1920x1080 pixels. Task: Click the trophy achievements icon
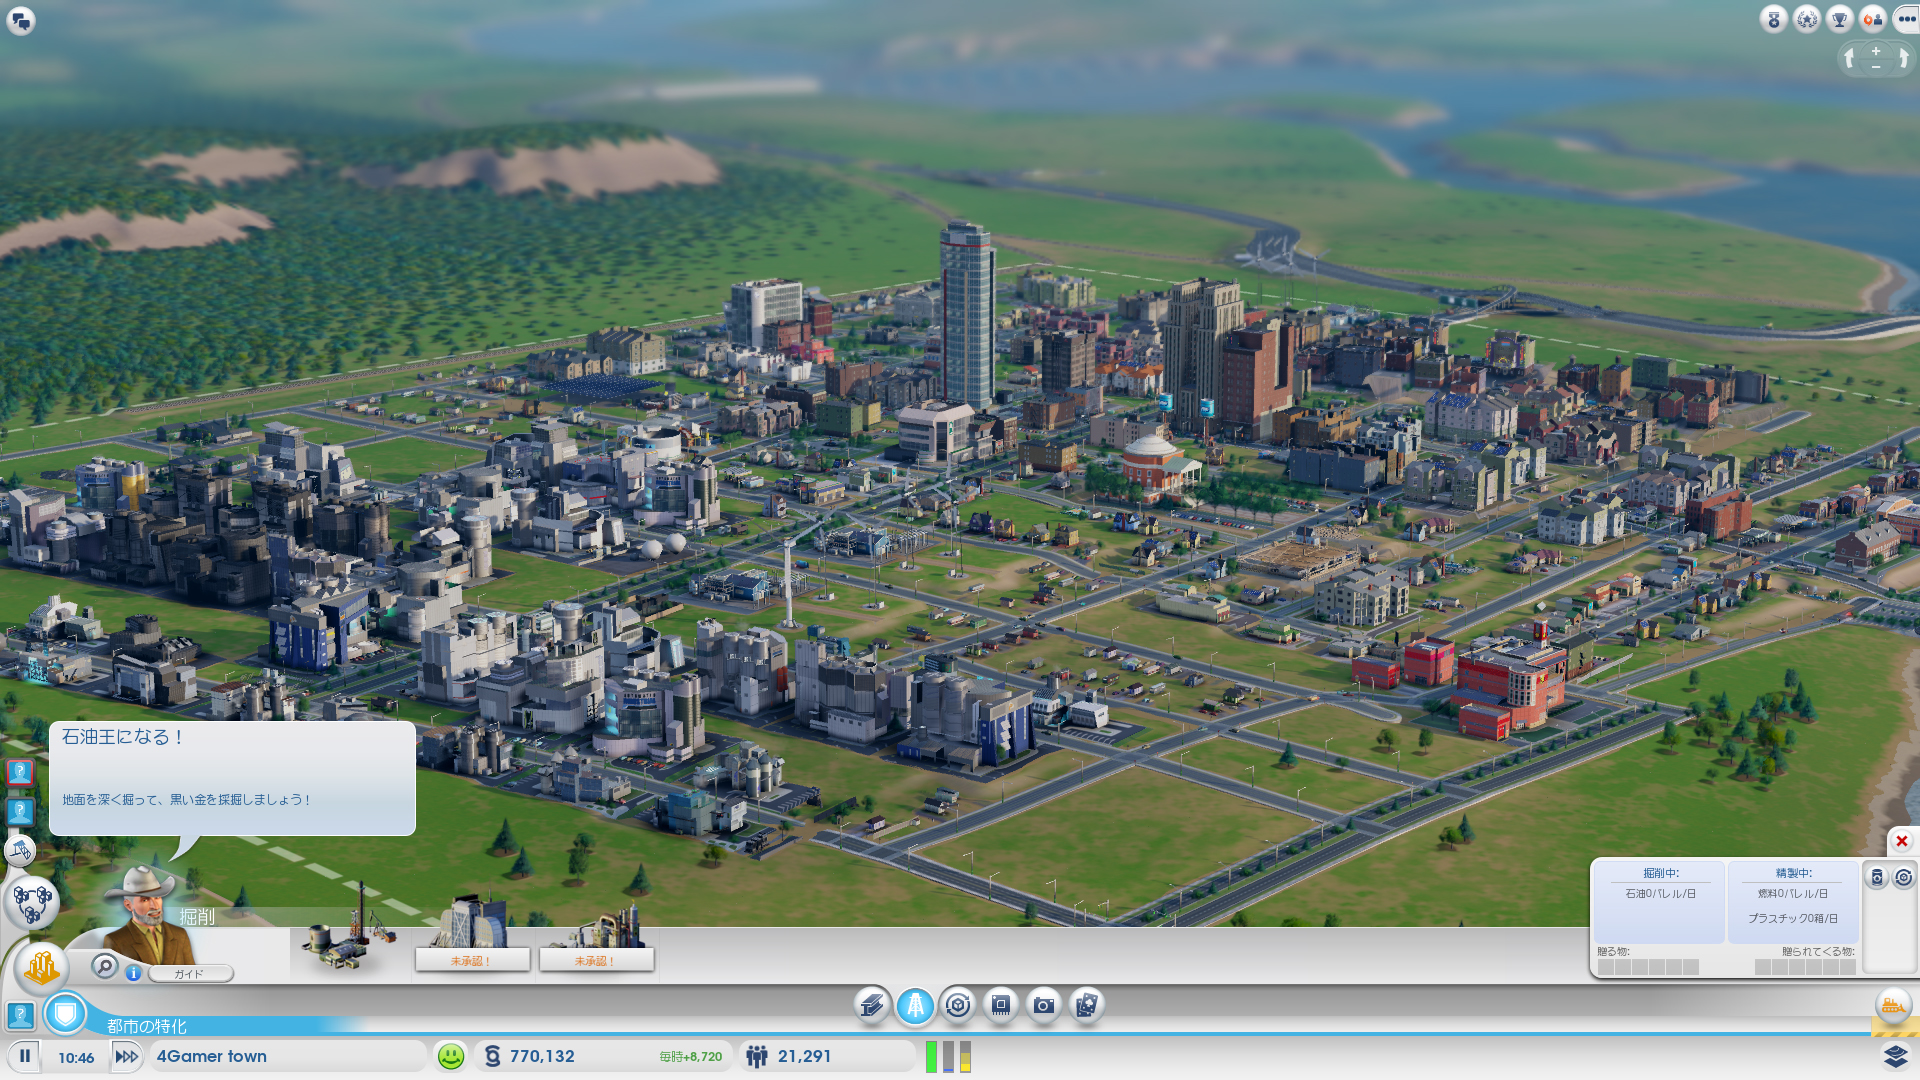pyautogui.click(x=1839, y=19)
